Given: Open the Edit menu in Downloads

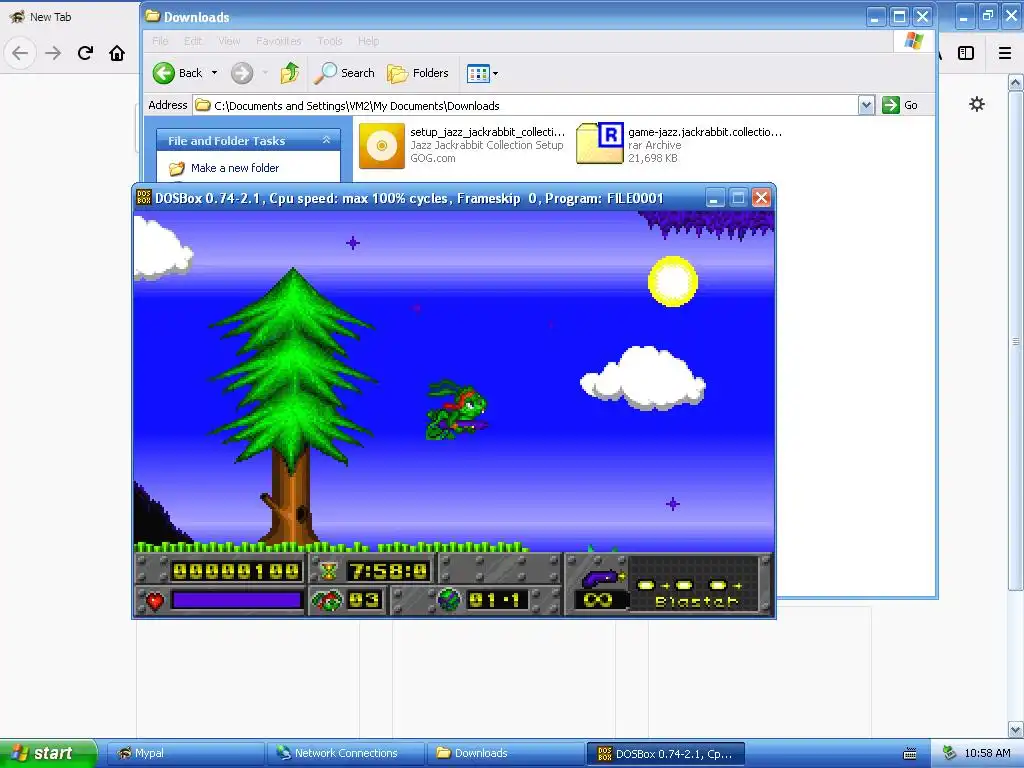Looking at the screenshot, I should point(193,40).
